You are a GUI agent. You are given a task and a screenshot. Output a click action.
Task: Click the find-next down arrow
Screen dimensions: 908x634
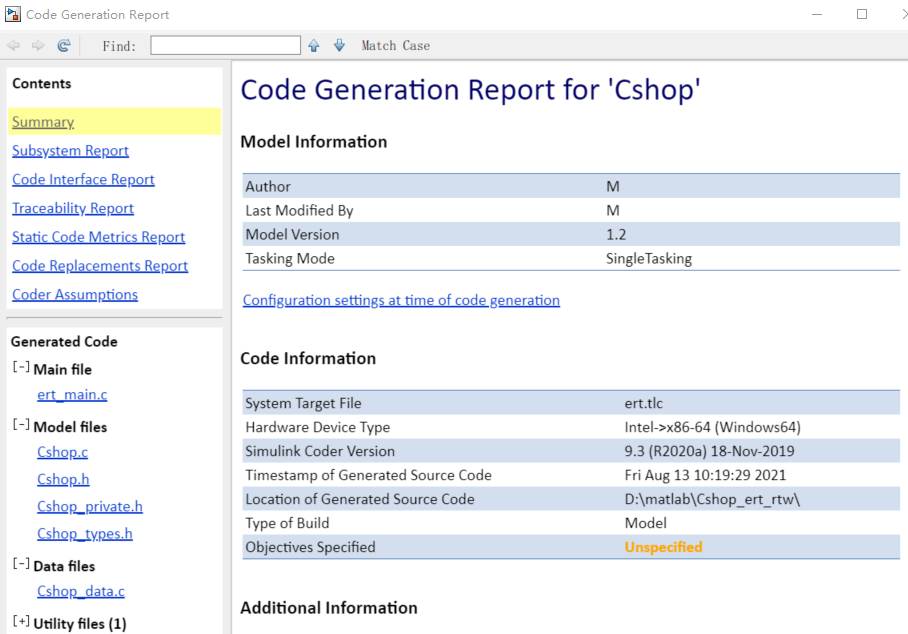point(339,45)
